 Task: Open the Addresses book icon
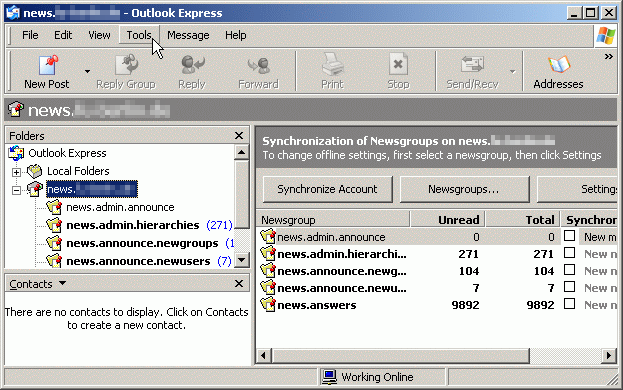click(559, 65)
